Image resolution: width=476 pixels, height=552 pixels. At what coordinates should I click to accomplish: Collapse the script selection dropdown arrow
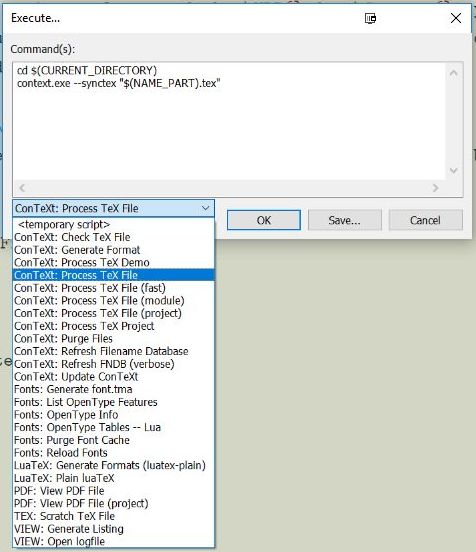click(x=206, y=208)
